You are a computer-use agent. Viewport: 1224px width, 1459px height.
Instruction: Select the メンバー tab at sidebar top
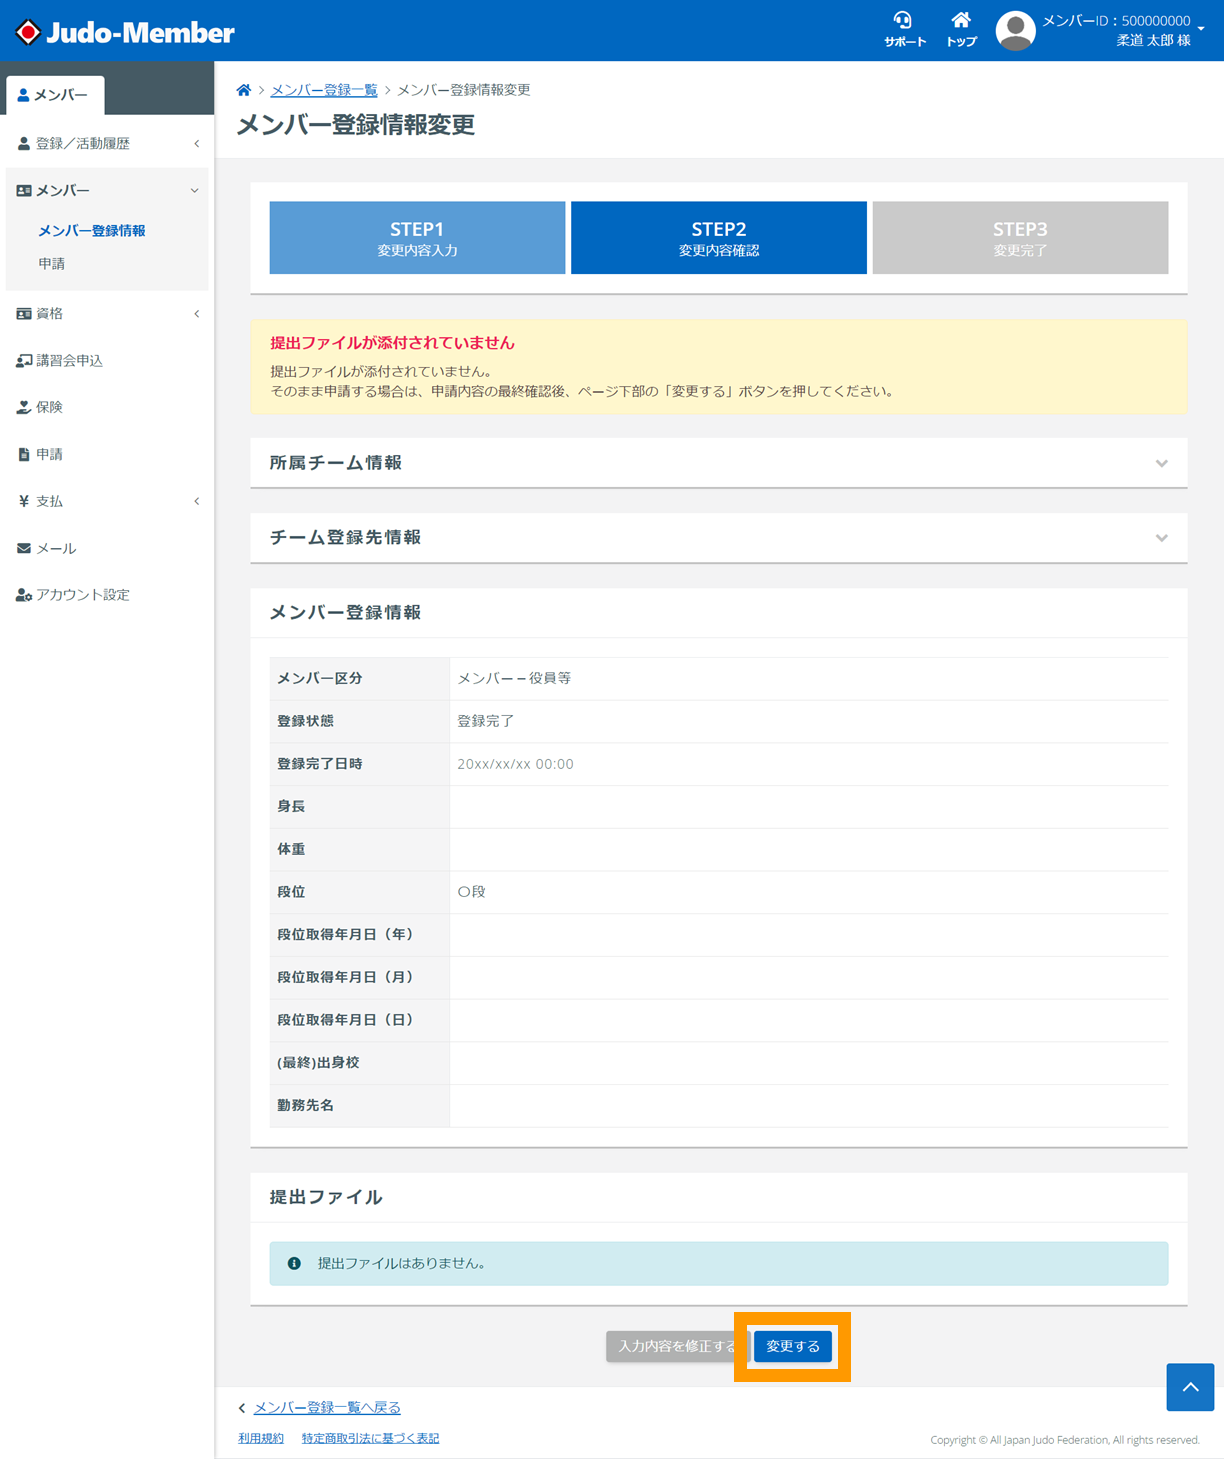pos(55,95)
